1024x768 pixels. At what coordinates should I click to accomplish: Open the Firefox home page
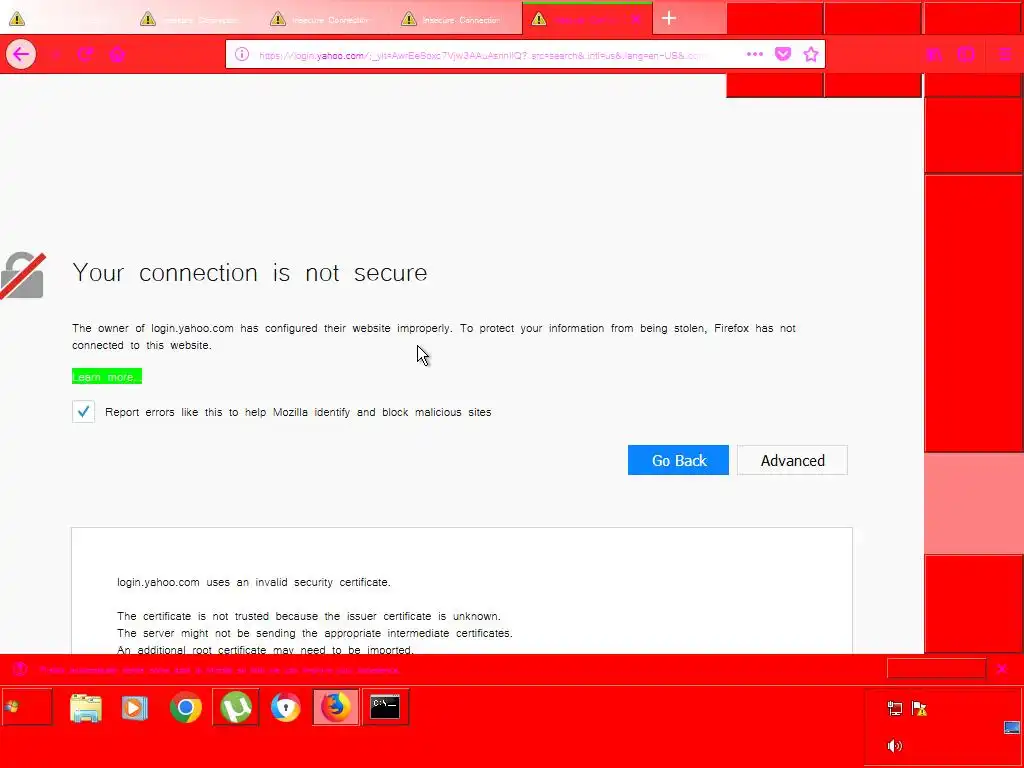tap(117, 54)
